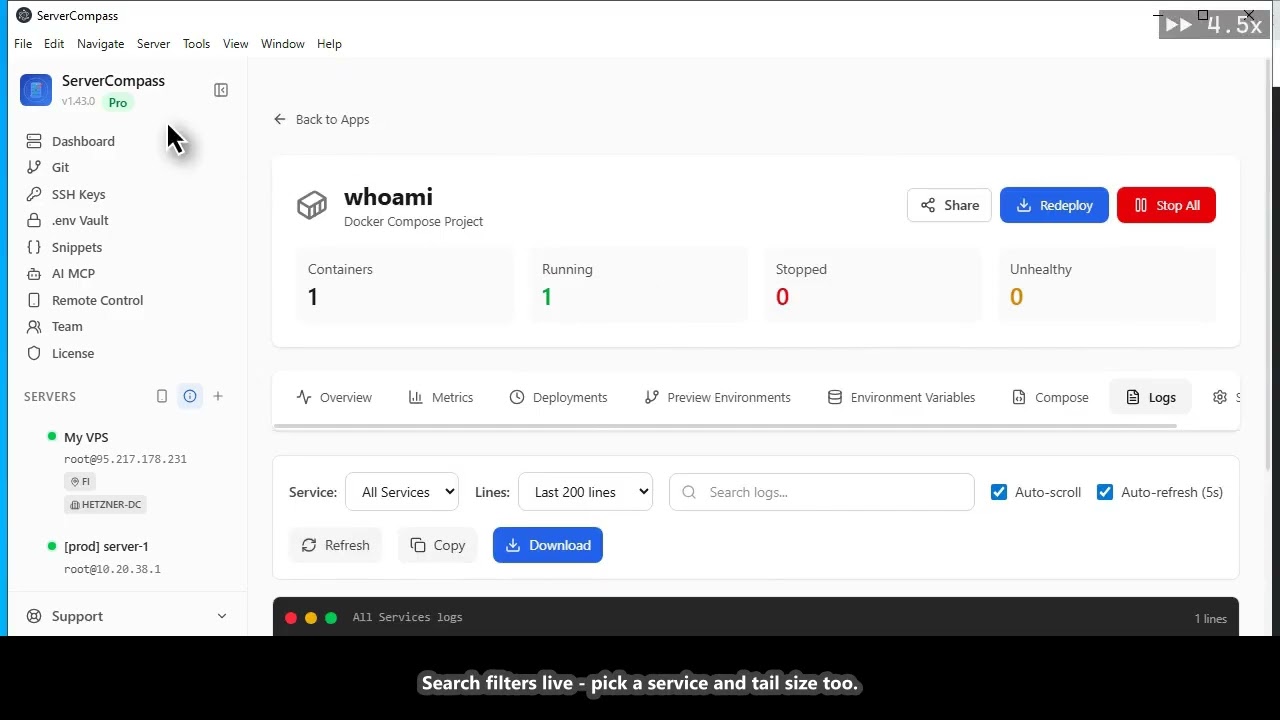Open the Help menu
Image resolution: width=1280 pixels, height=720 pixels.
tap(329, 44)
